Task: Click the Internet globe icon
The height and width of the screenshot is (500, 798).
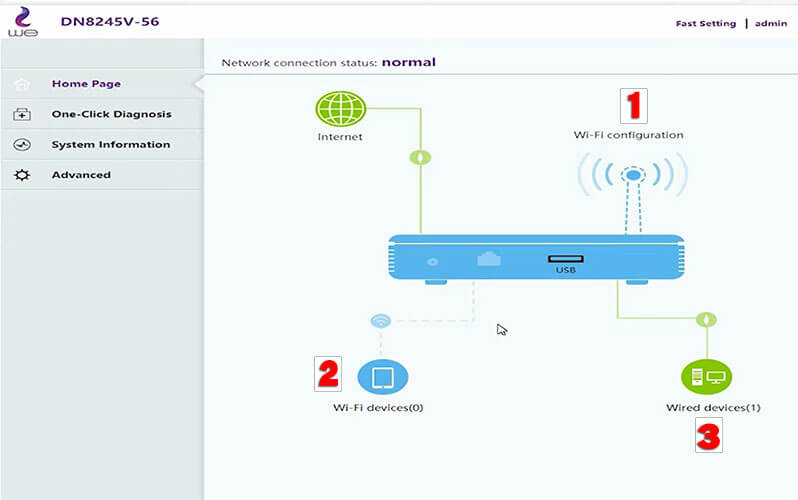Action: tap(340, 109)
